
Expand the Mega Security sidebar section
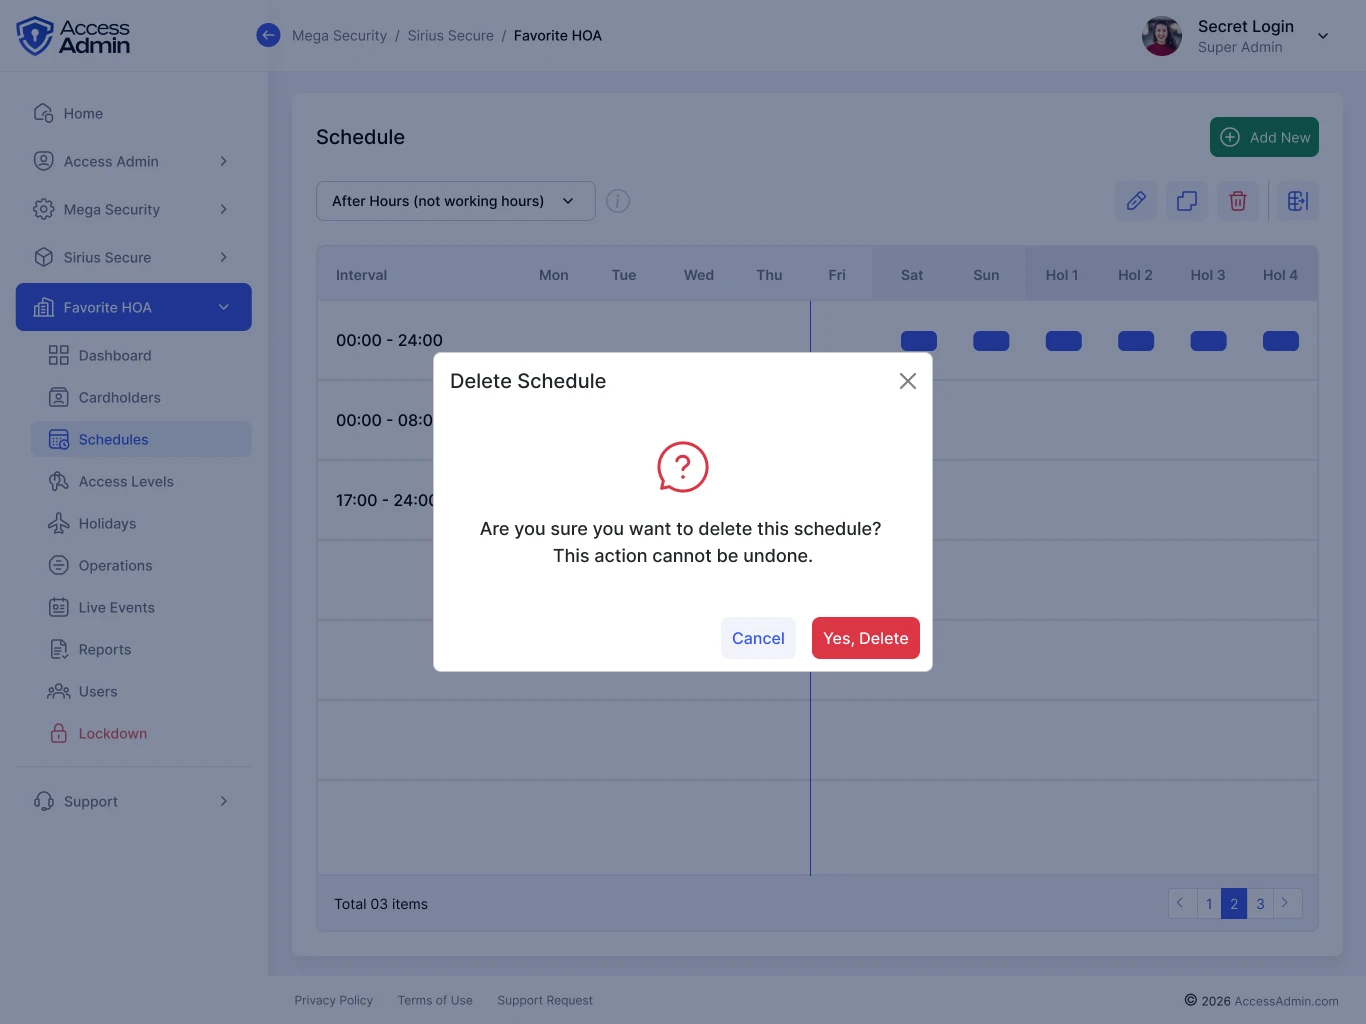[134, 209]
